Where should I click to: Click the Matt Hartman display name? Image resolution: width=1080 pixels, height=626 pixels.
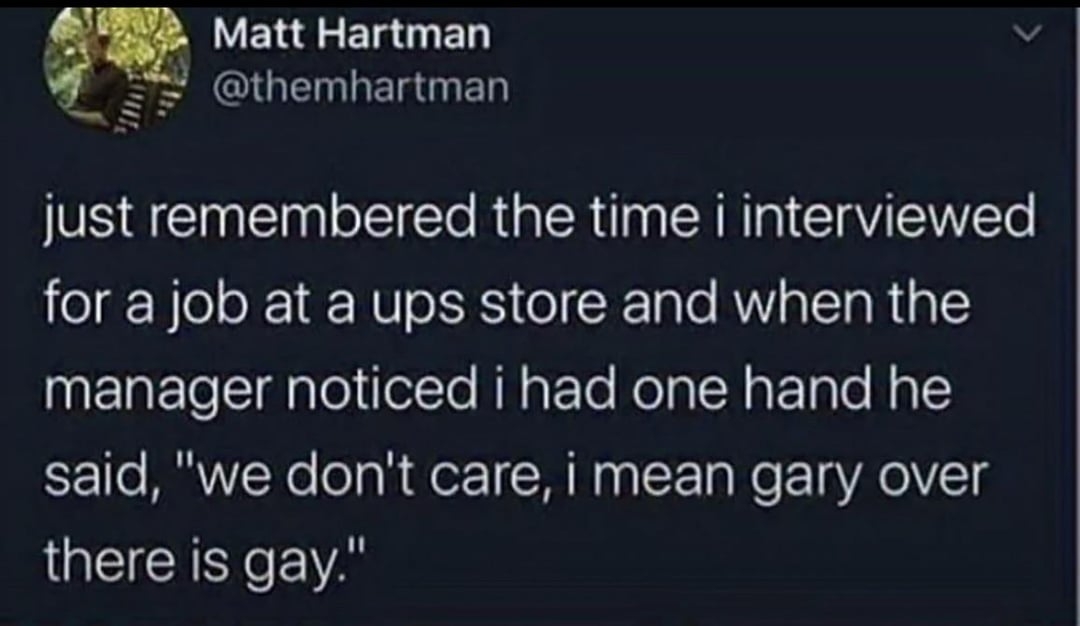pos(352,34)
